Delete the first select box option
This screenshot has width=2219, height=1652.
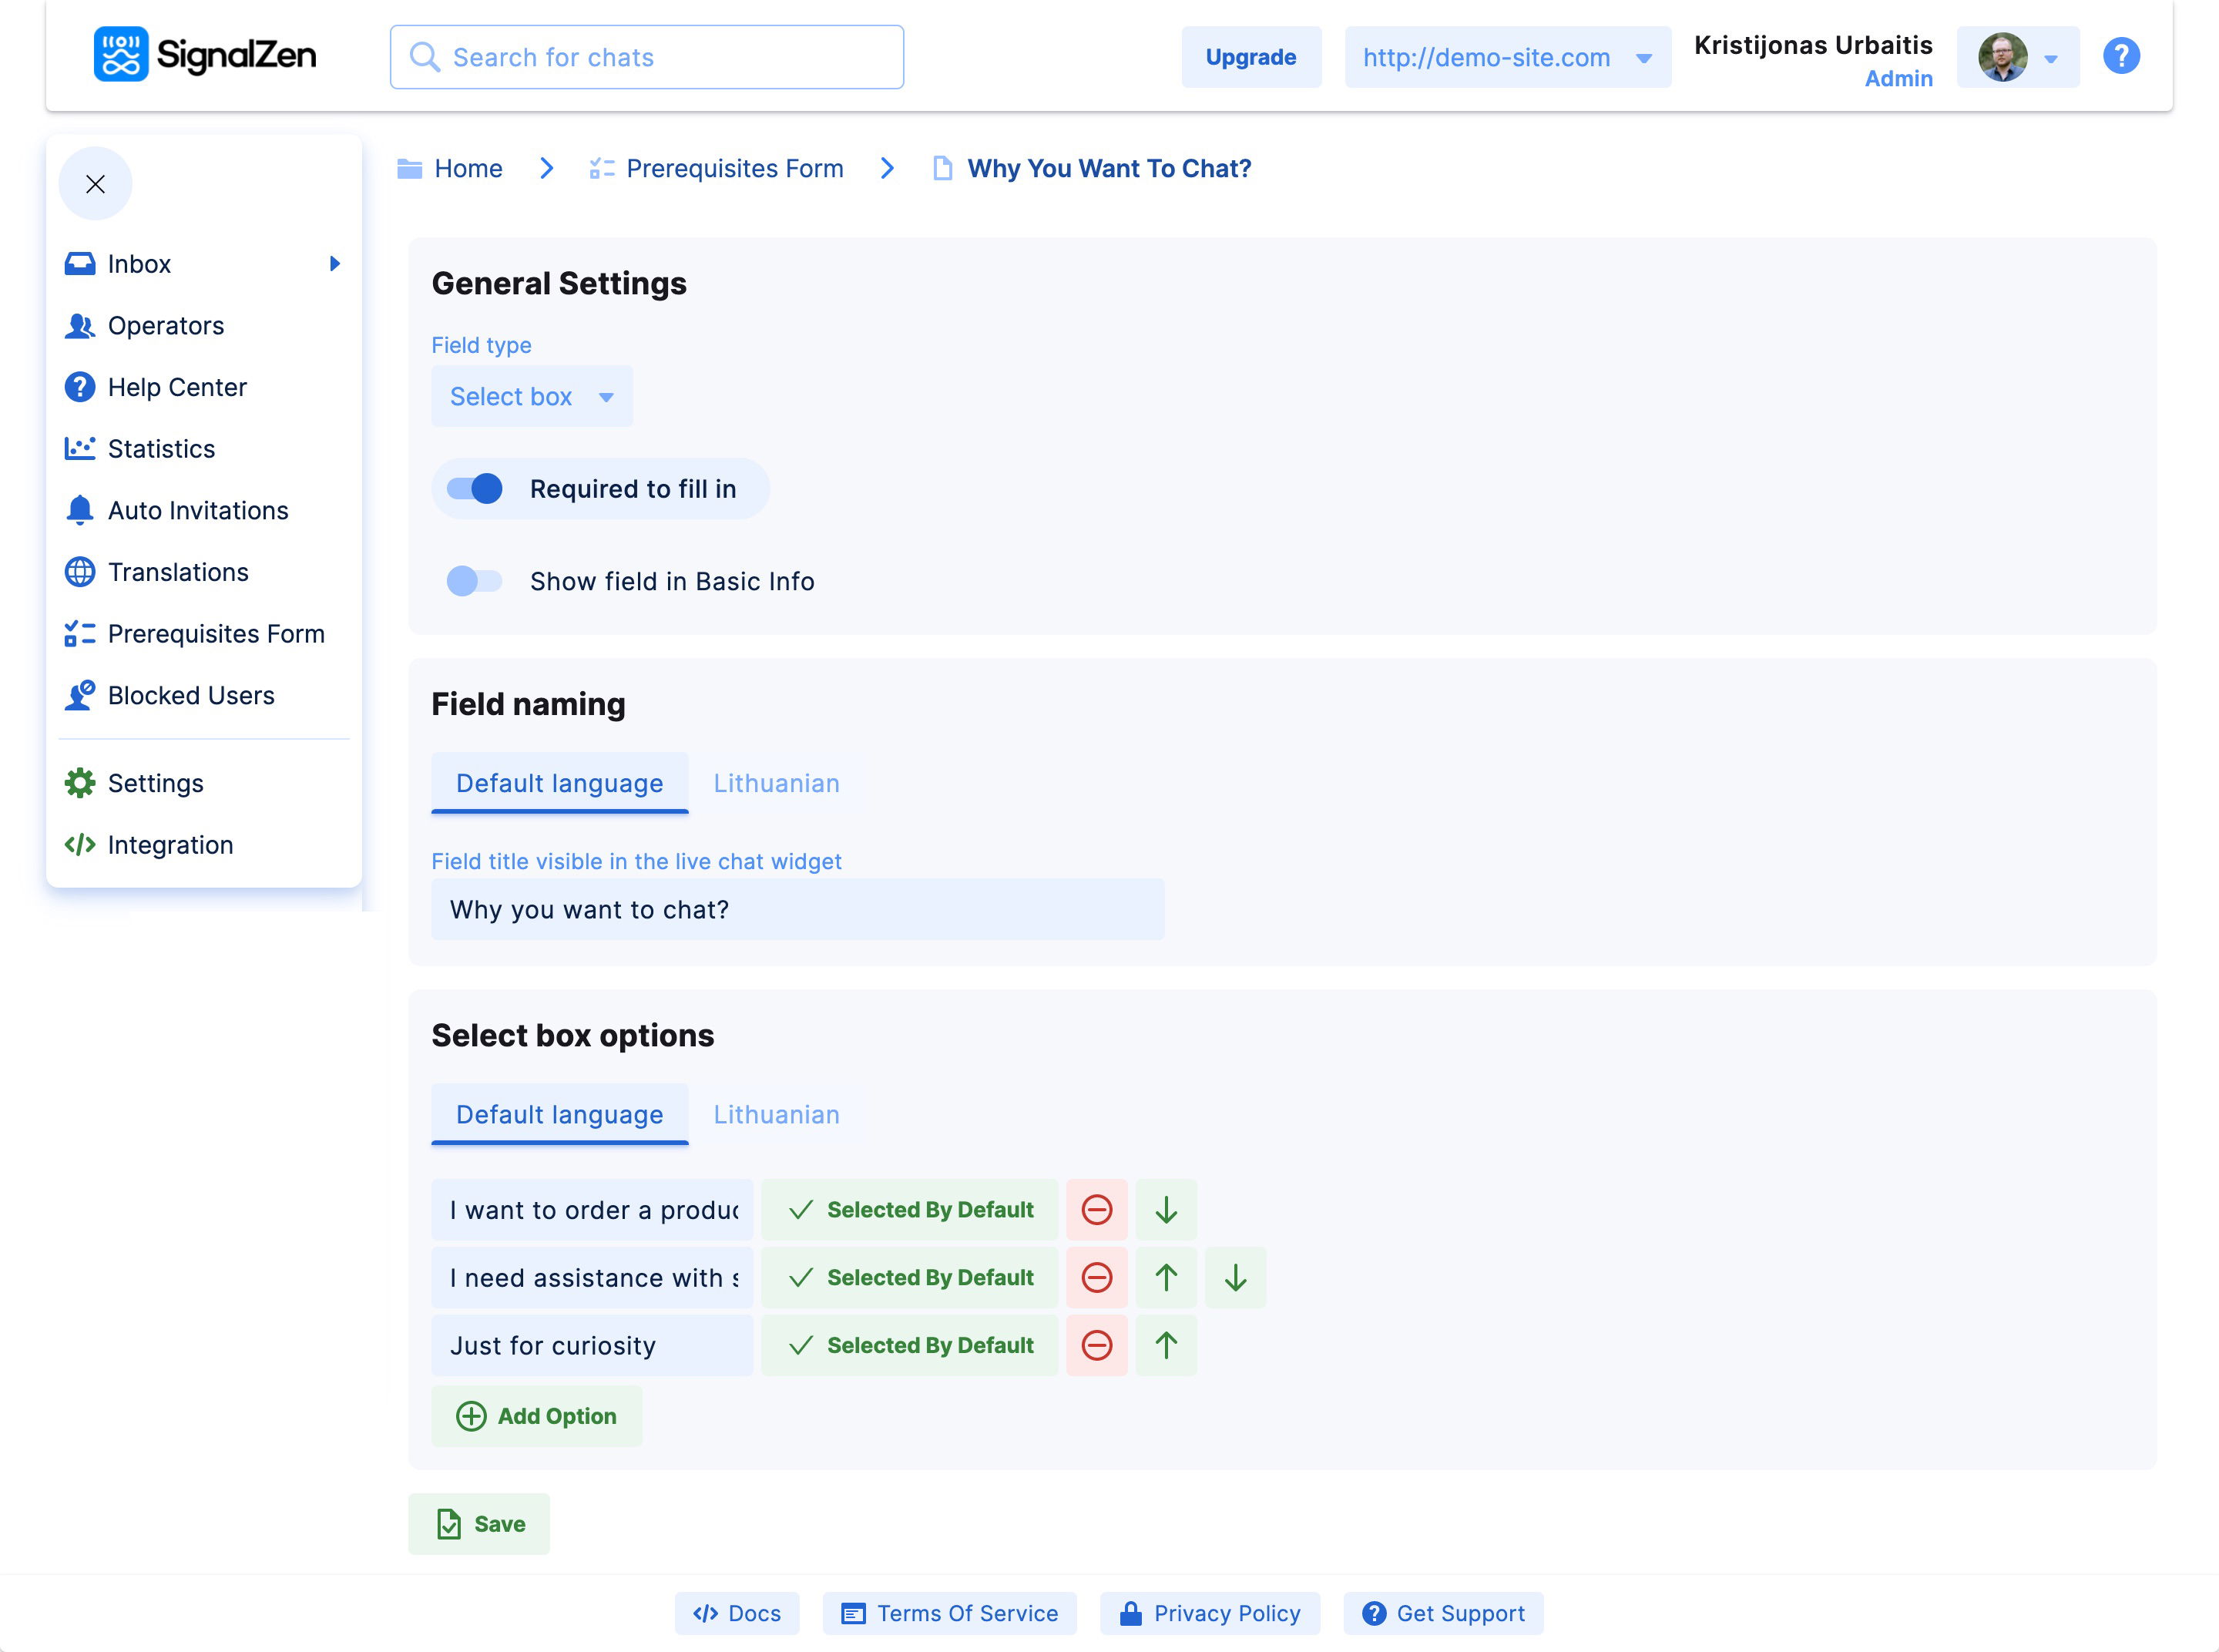point(1096,1209)
